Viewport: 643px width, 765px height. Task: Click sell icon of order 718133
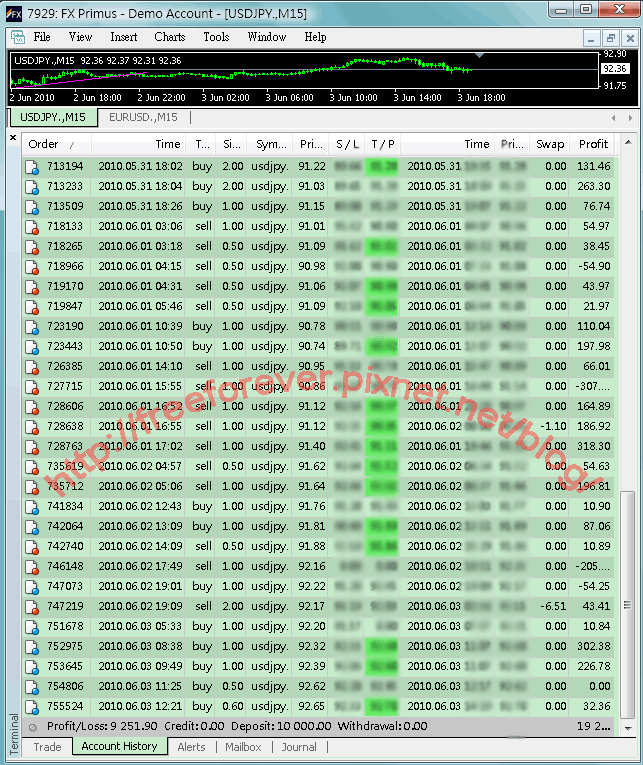(32, 227)
